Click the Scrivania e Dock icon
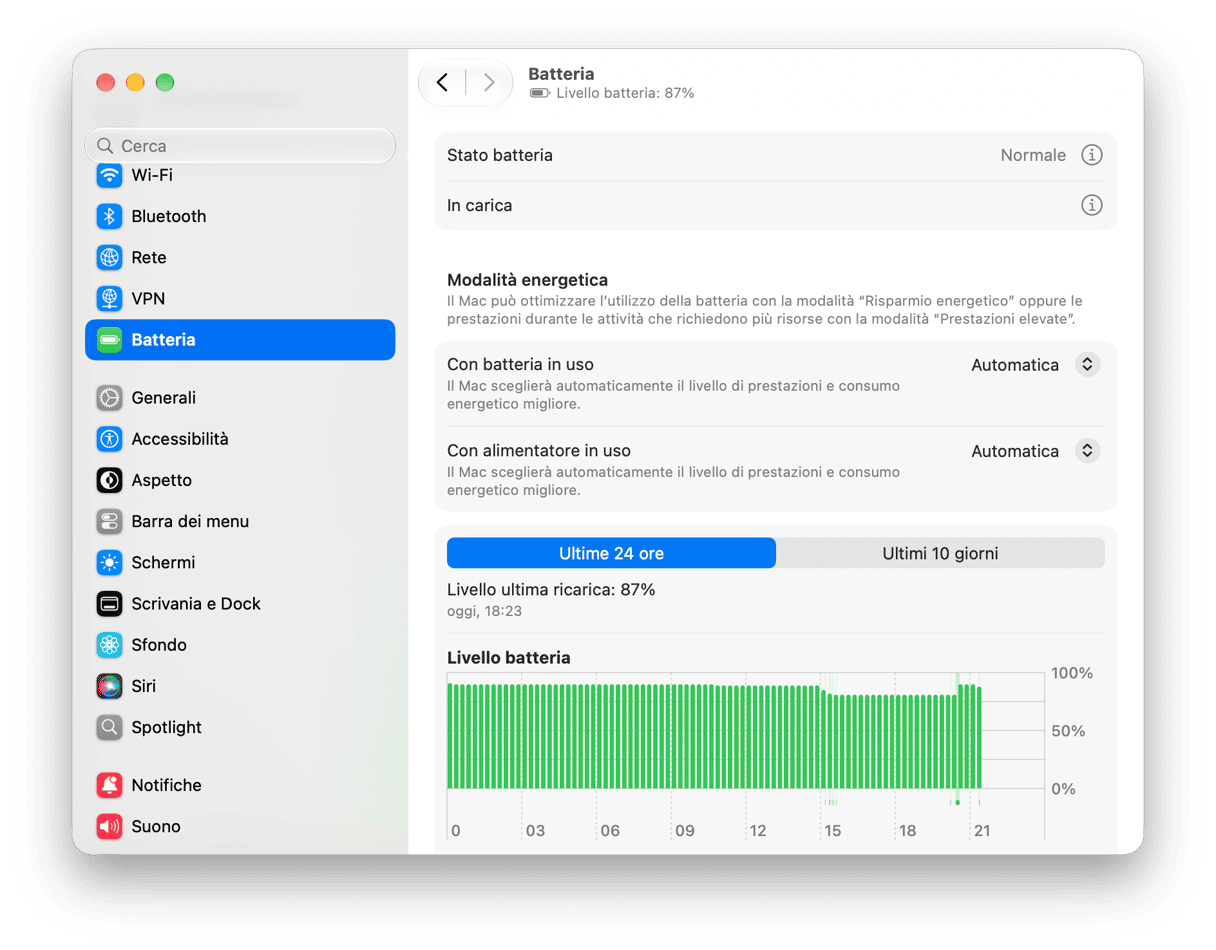 point(109,604)
